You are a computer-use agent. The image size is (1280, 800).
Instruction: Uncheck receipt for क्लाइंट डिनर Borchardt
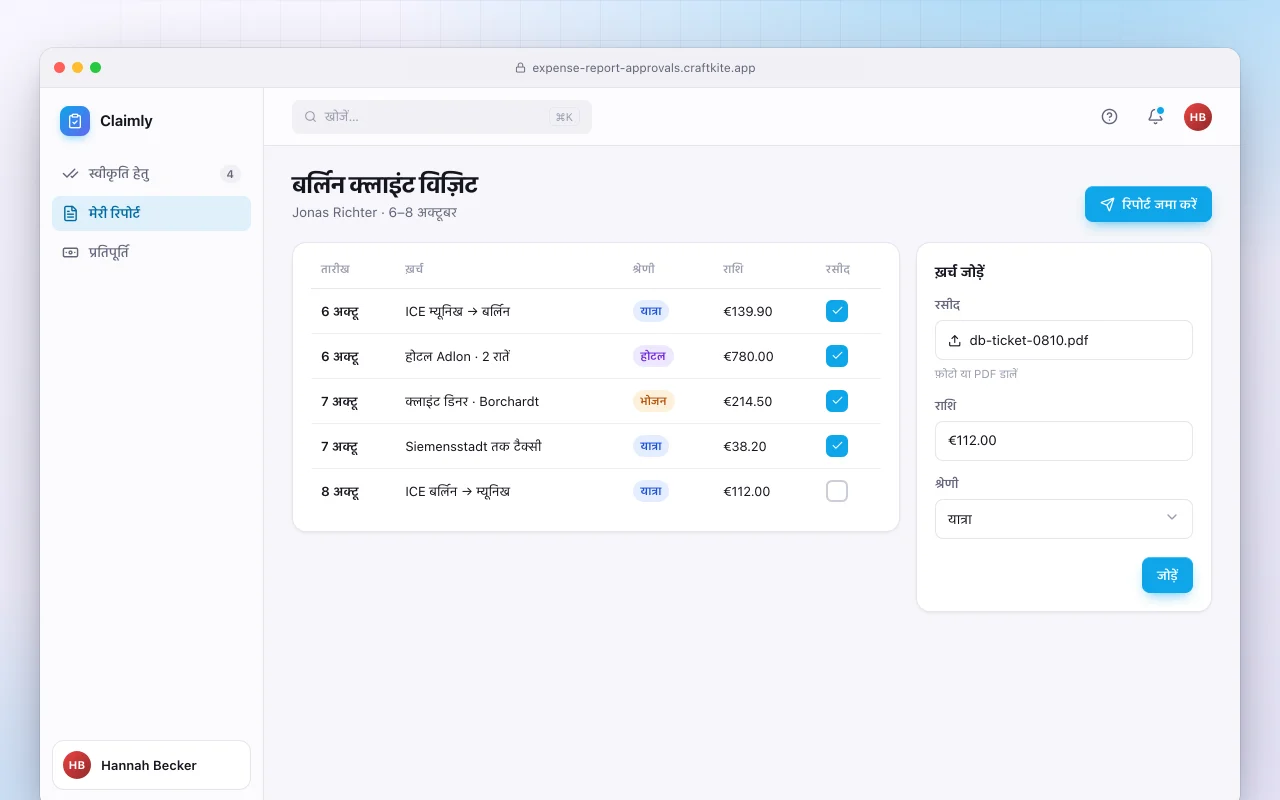tap(837, 401)
